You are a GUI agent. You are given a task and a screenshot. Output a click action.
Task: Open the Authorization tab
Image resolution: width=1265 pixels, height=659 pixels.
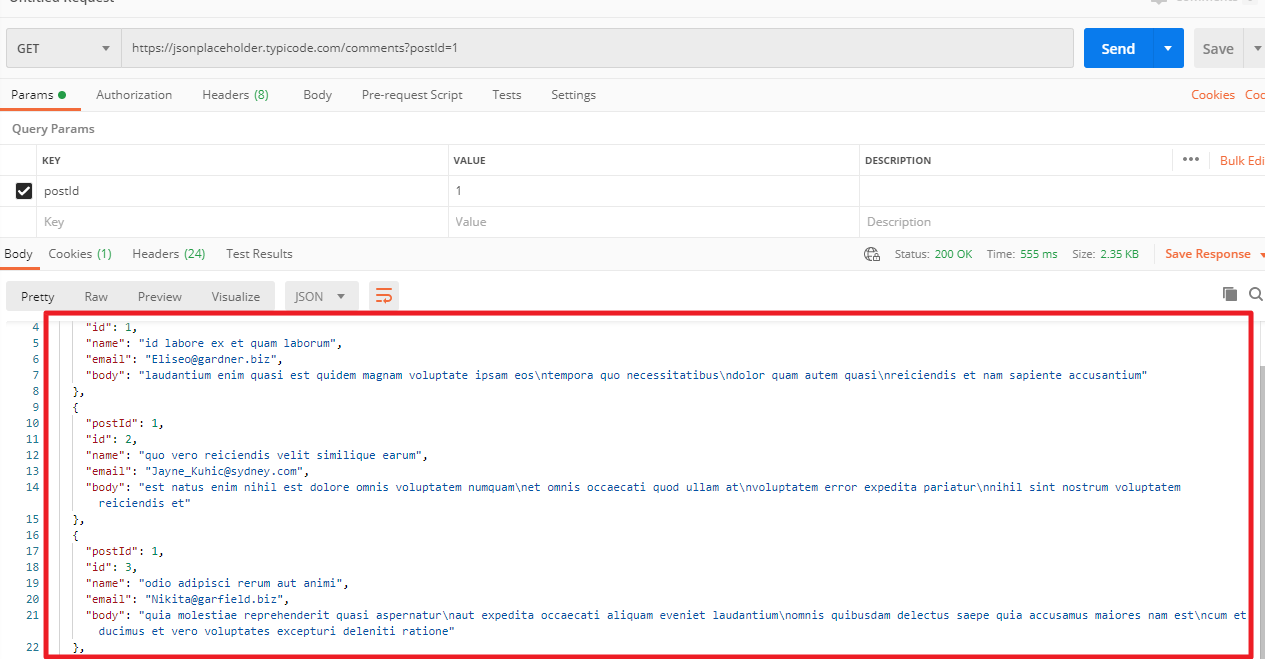134,95
